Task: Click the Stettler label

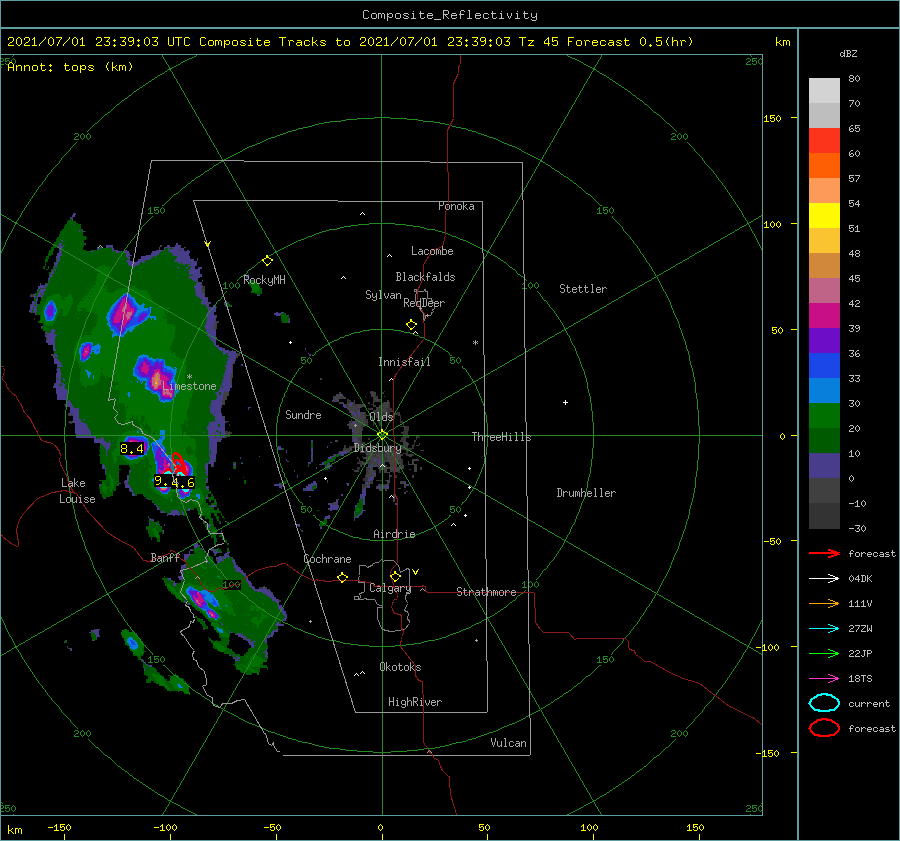Action: tap(583, 289)
